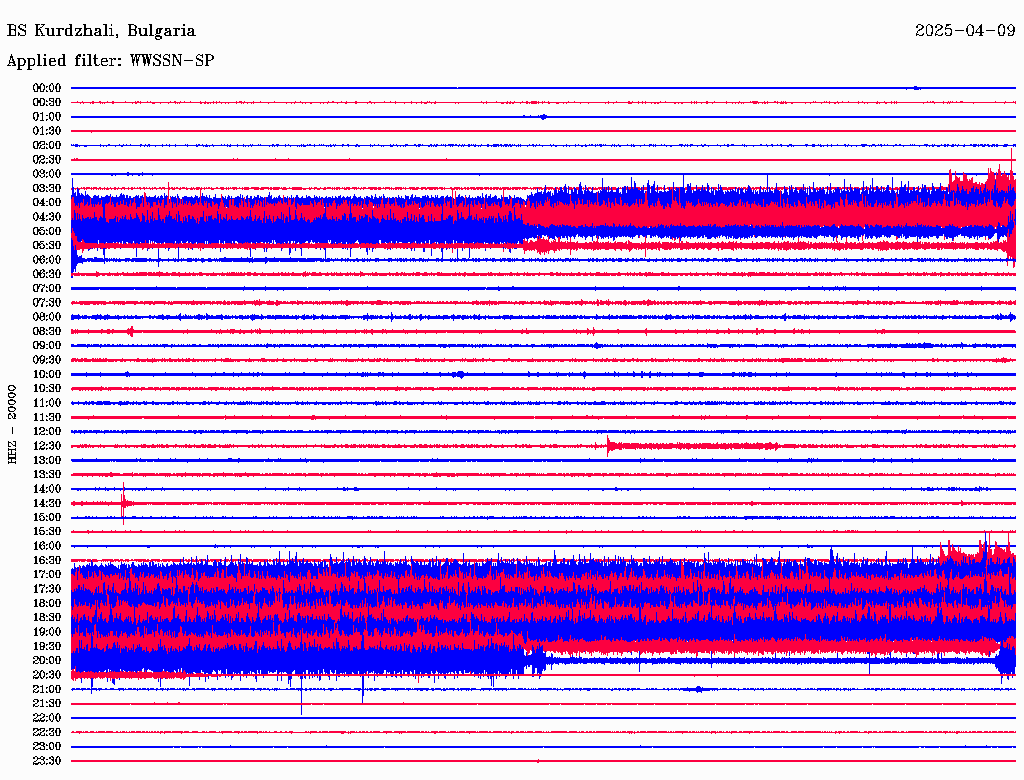This screenshot has width=1024, height=780.
Task: Select the 01:00 time label
Action: click(47, 116)
